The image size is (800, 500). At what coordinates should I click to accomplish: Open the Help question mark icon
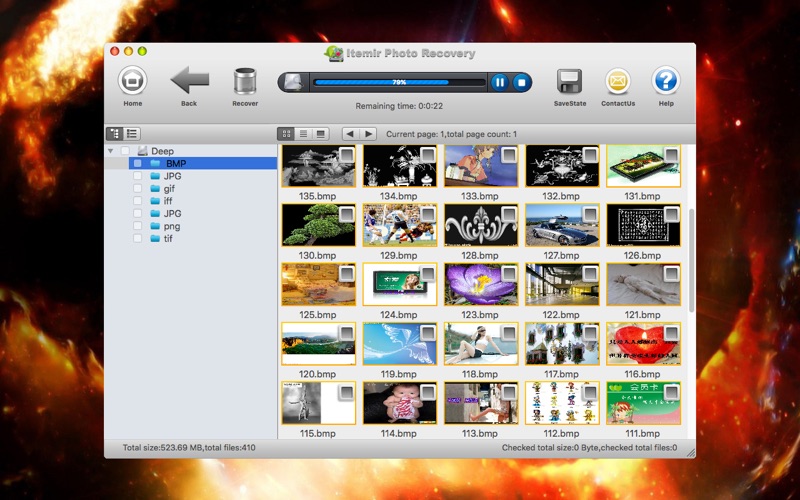666,82
